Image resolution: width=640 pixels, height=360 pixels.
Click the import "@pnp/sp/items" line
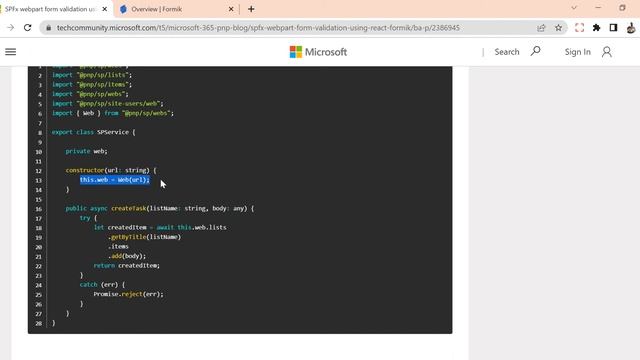coord(92,84)
